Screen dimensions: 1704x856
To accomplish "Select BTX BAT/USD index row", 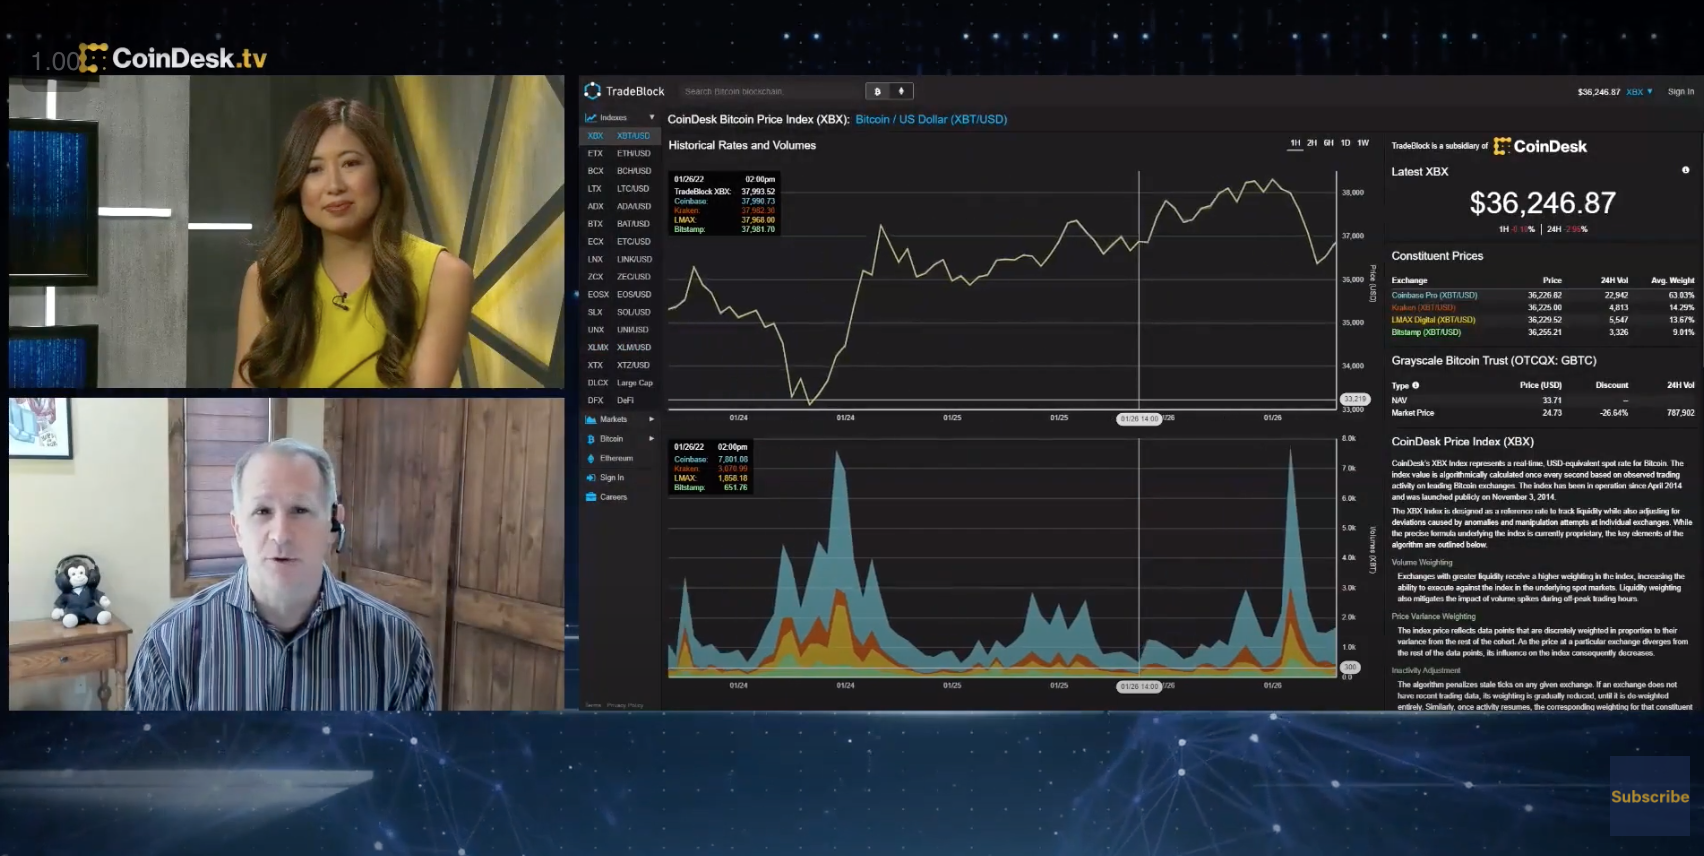I will pos(620,224).
